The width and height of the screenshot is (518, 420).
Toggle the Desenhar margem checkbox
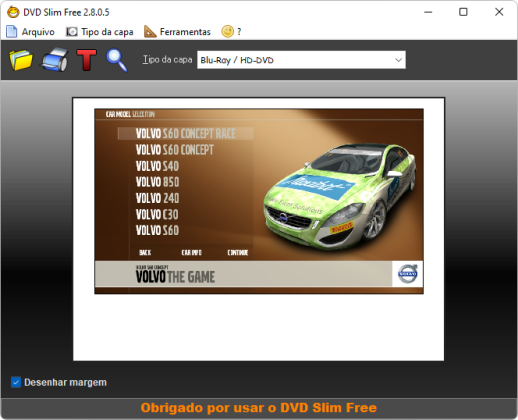click(x=16, y=382)
